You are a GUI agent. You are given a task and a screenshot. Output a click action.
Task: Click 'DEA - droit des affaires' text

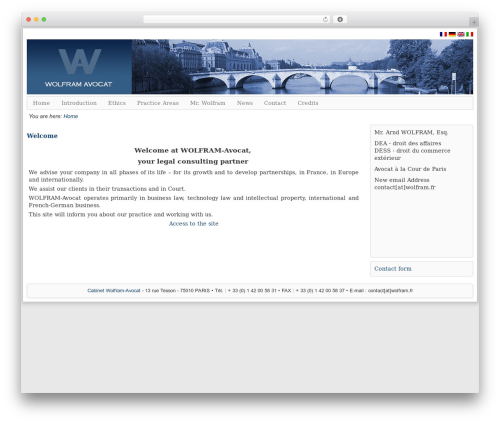pyautogui.click(x=408, y=143)
